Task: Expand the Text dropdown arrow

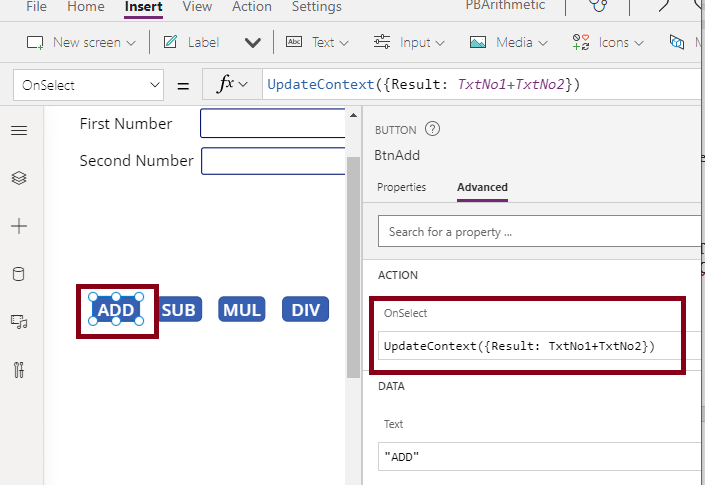Action: (x=344, y=43)
